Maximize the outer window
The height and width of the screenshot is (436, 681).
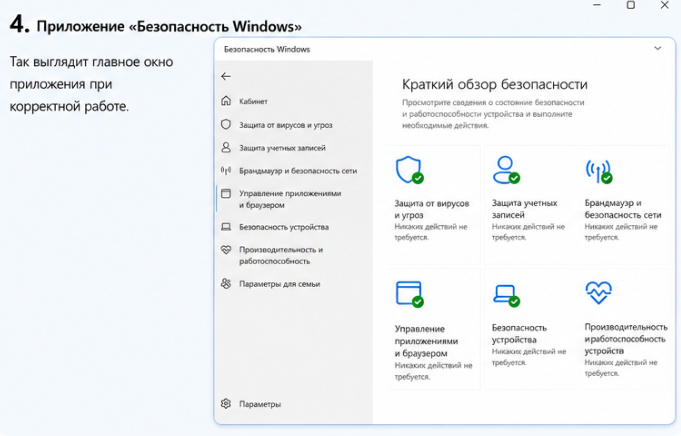click(x=631, y=5)
